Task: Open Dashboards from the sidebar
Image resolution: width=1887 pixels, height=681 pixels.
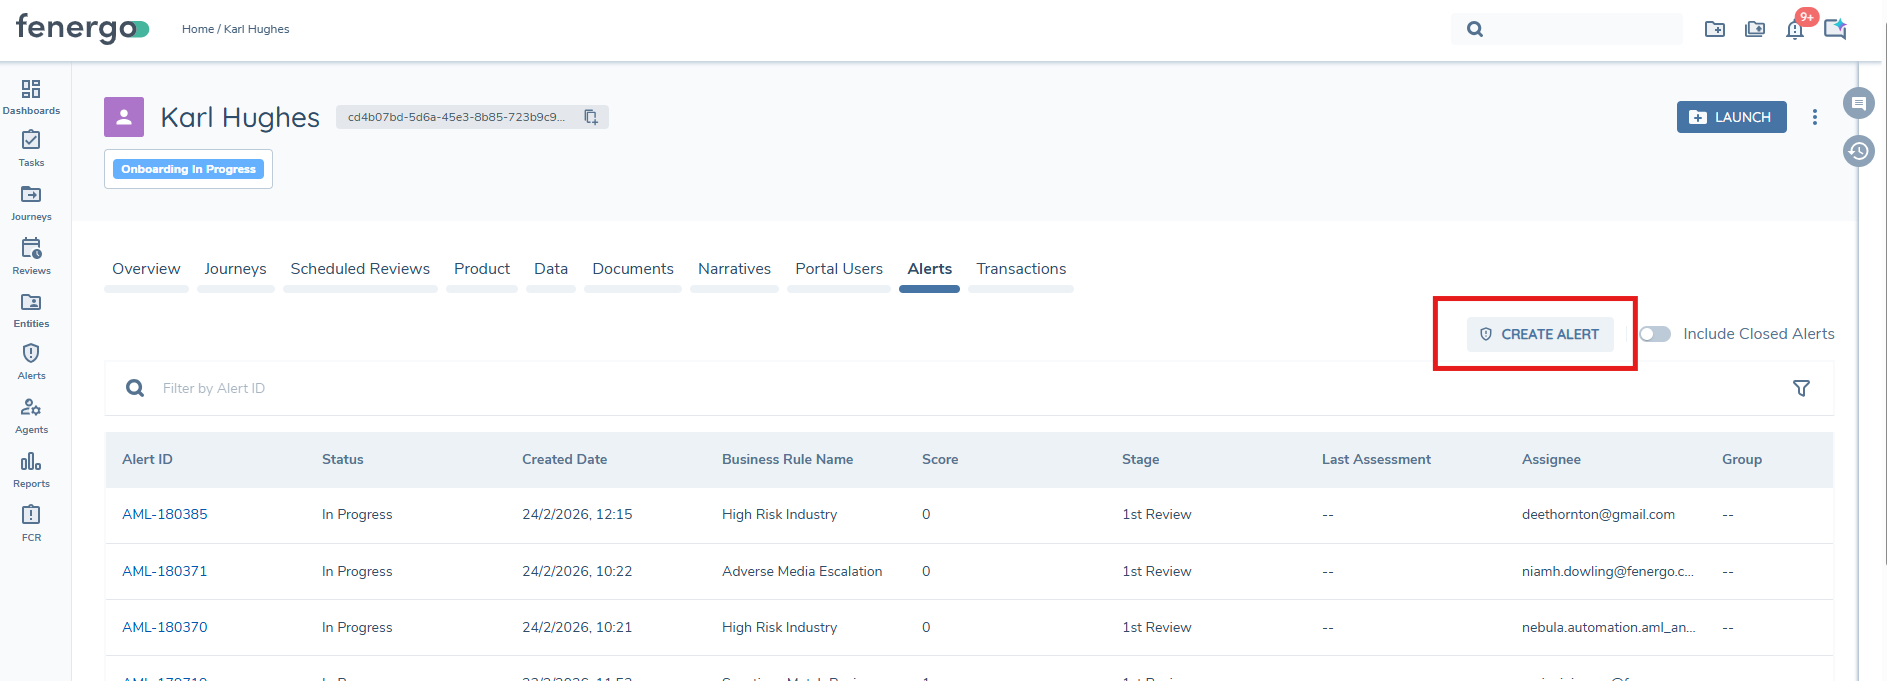Action: [31, 96]
